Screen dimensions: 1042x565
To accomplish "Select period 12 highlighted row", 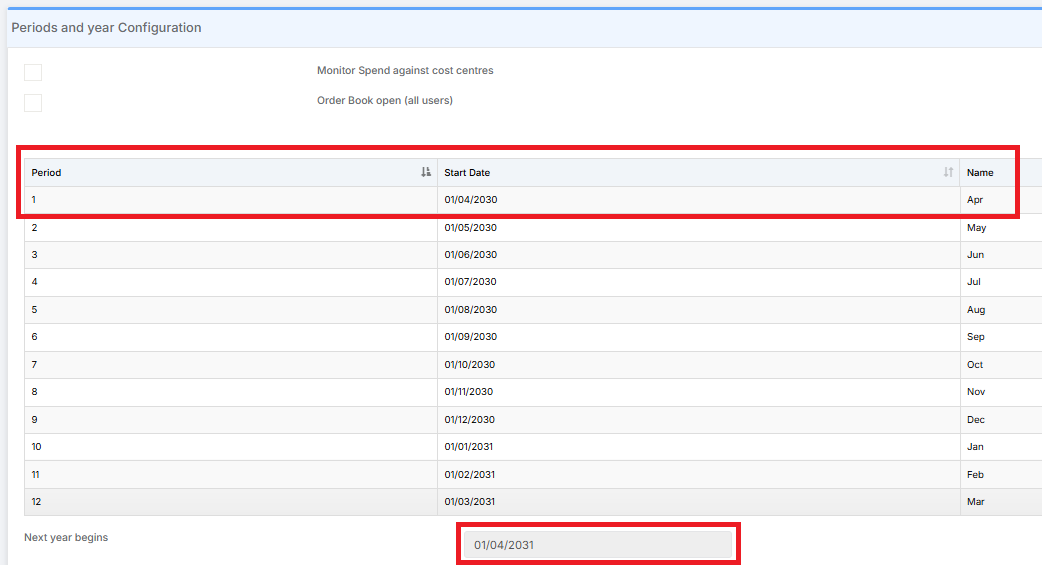I will tap(37, 502).
